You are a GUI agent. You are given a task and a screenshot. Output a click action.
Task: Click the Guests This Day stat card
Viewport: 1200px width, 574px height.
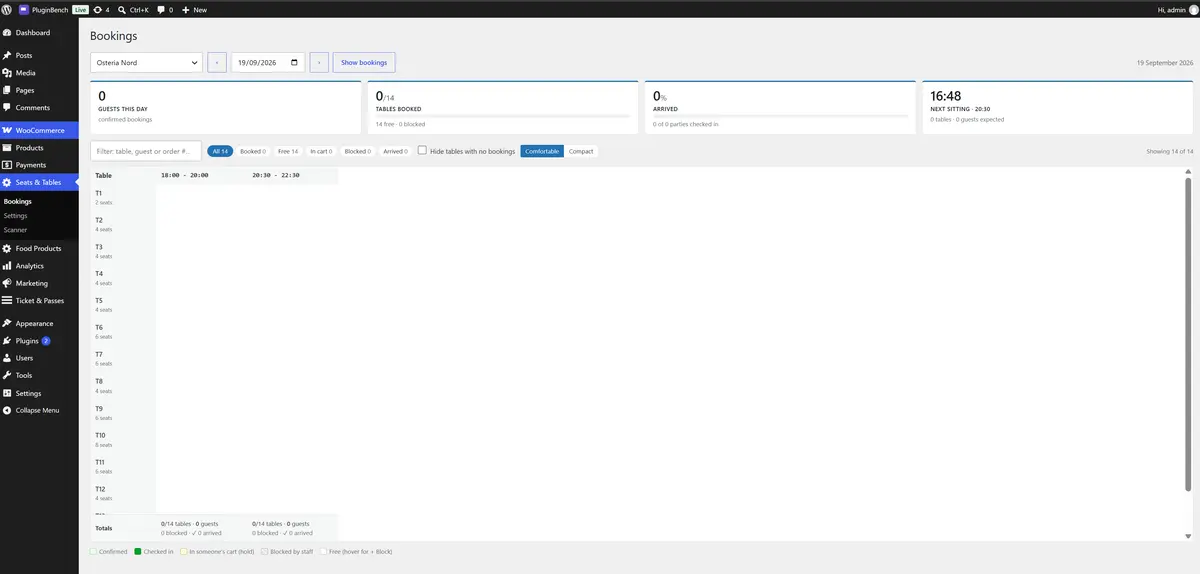225,107
